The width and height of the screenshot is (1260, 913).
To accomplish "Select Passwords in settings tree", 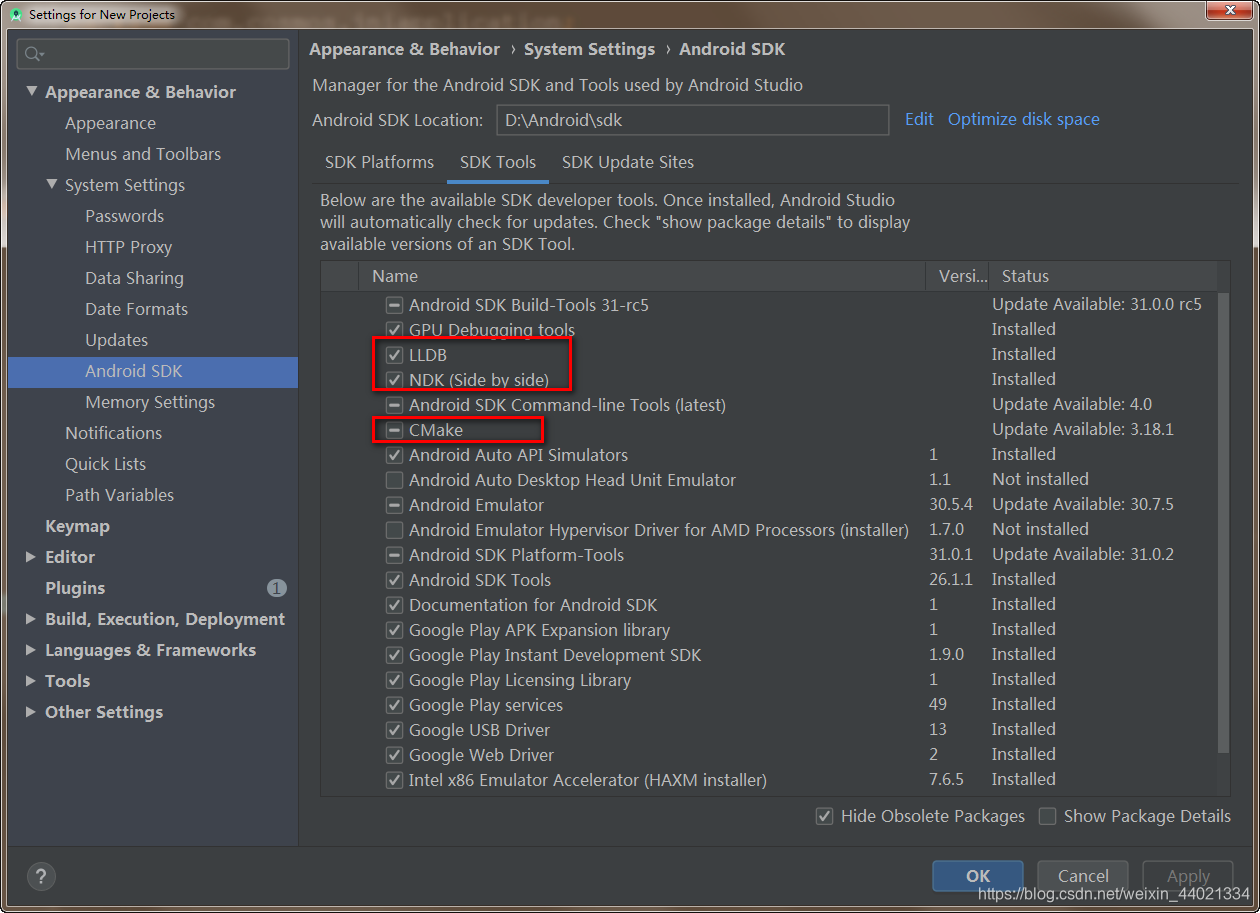I will coord(124,216).
